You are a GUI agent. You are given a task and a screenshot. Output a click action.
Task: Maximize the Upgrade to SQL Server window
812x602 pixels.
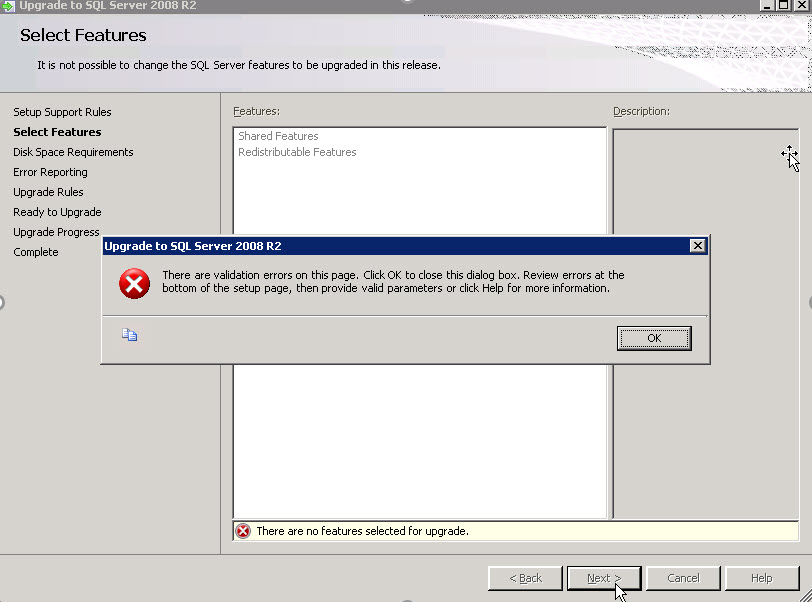[784, 5]
